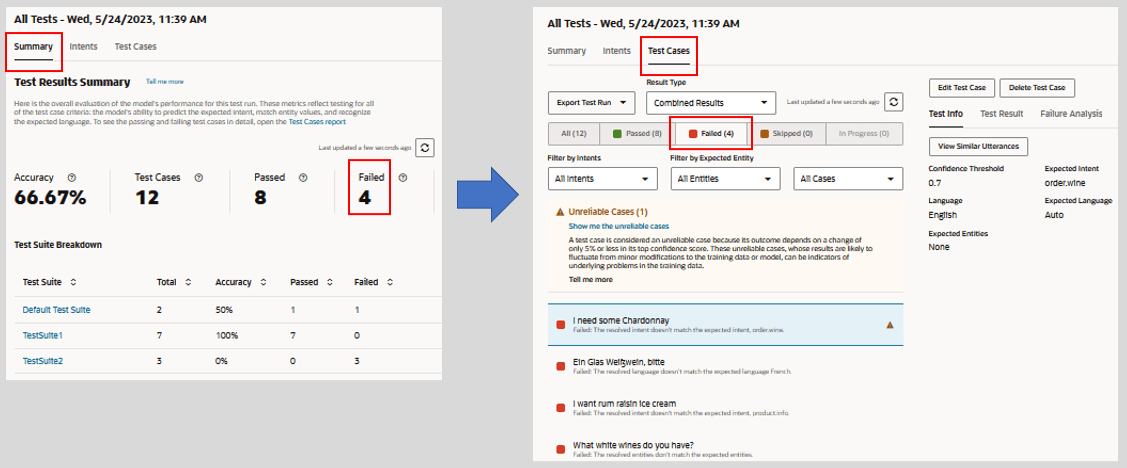Open the All Entities filter dropdown
1127x468 pixels.
pos(725,179)
